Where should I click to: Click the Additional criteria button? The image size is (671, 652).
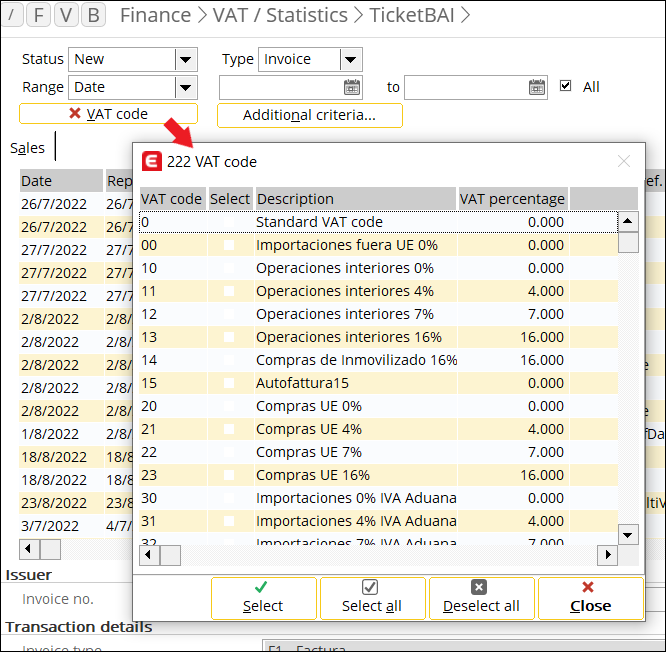tap(309, 115)
